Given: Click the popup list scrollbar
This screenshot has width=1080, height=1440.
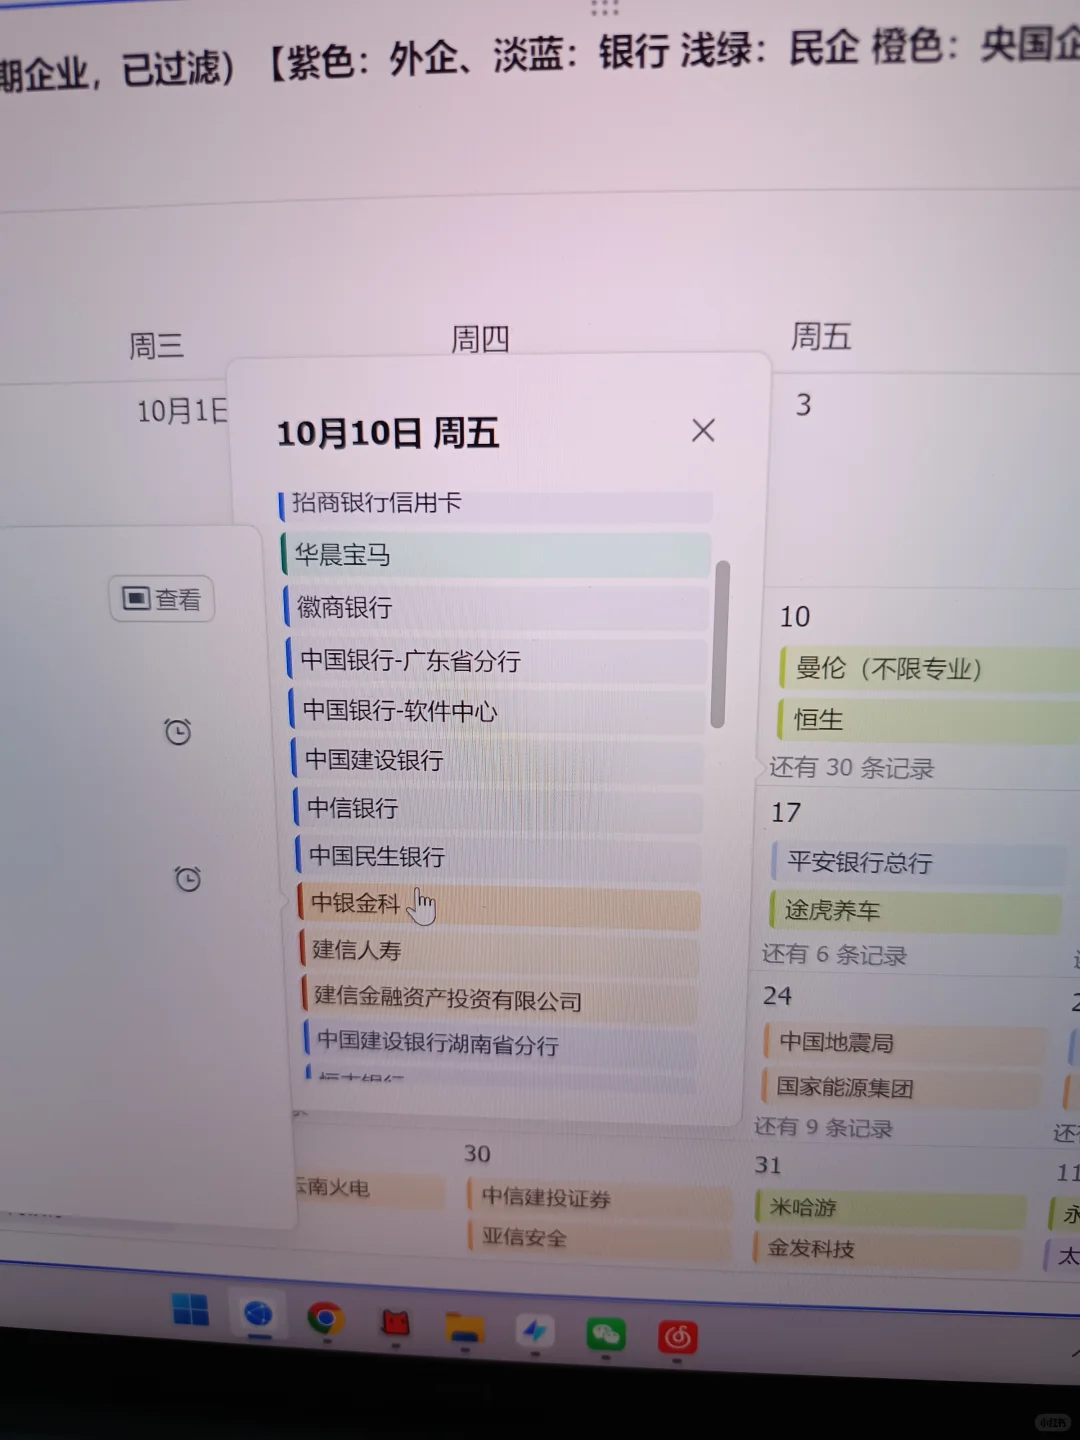Looking at the screenshot, I should coord(720,644).
